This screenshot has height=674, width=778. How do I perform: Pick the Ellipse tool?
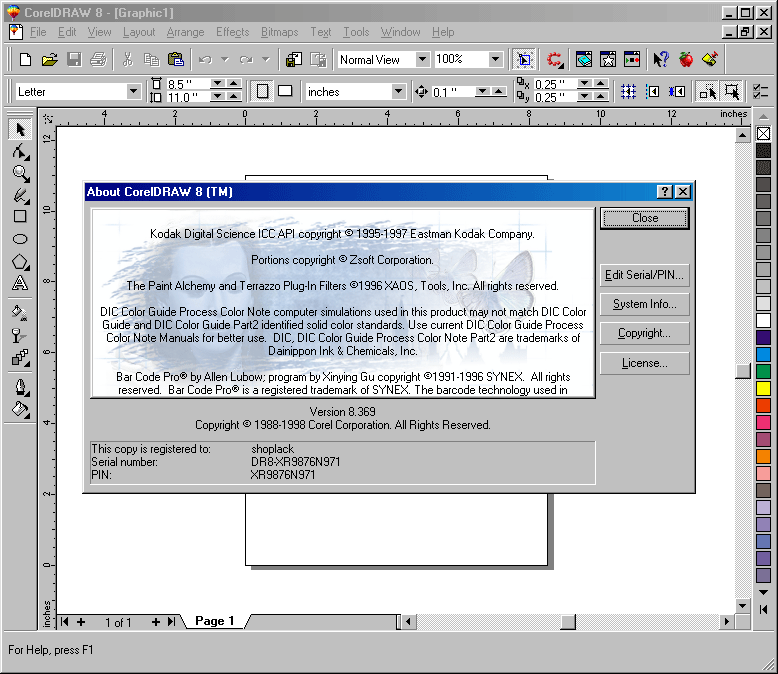(x=20, y=239)
